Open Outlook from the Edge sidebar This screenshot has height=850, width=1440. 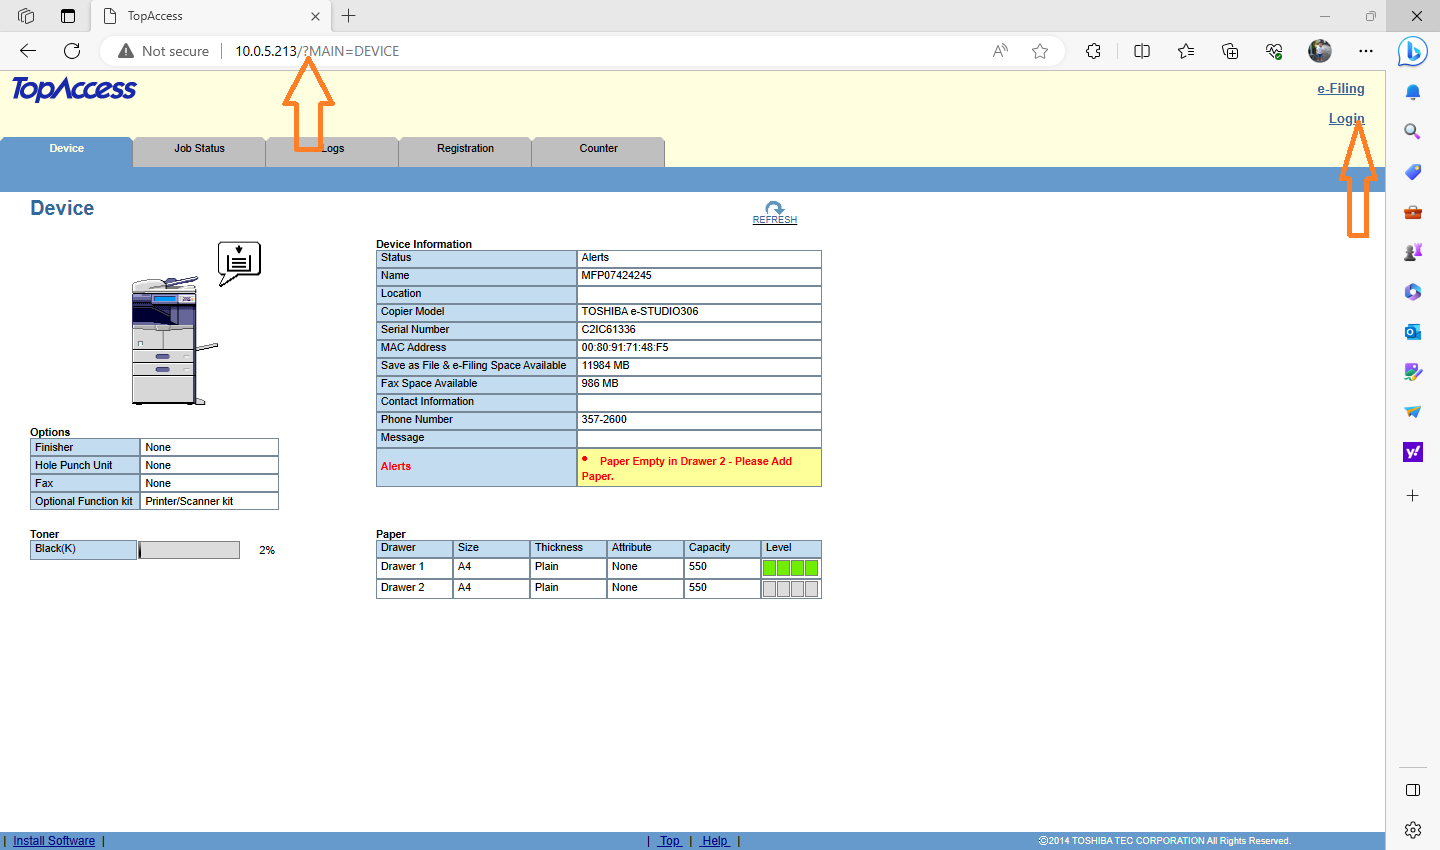click(1412, 332)
